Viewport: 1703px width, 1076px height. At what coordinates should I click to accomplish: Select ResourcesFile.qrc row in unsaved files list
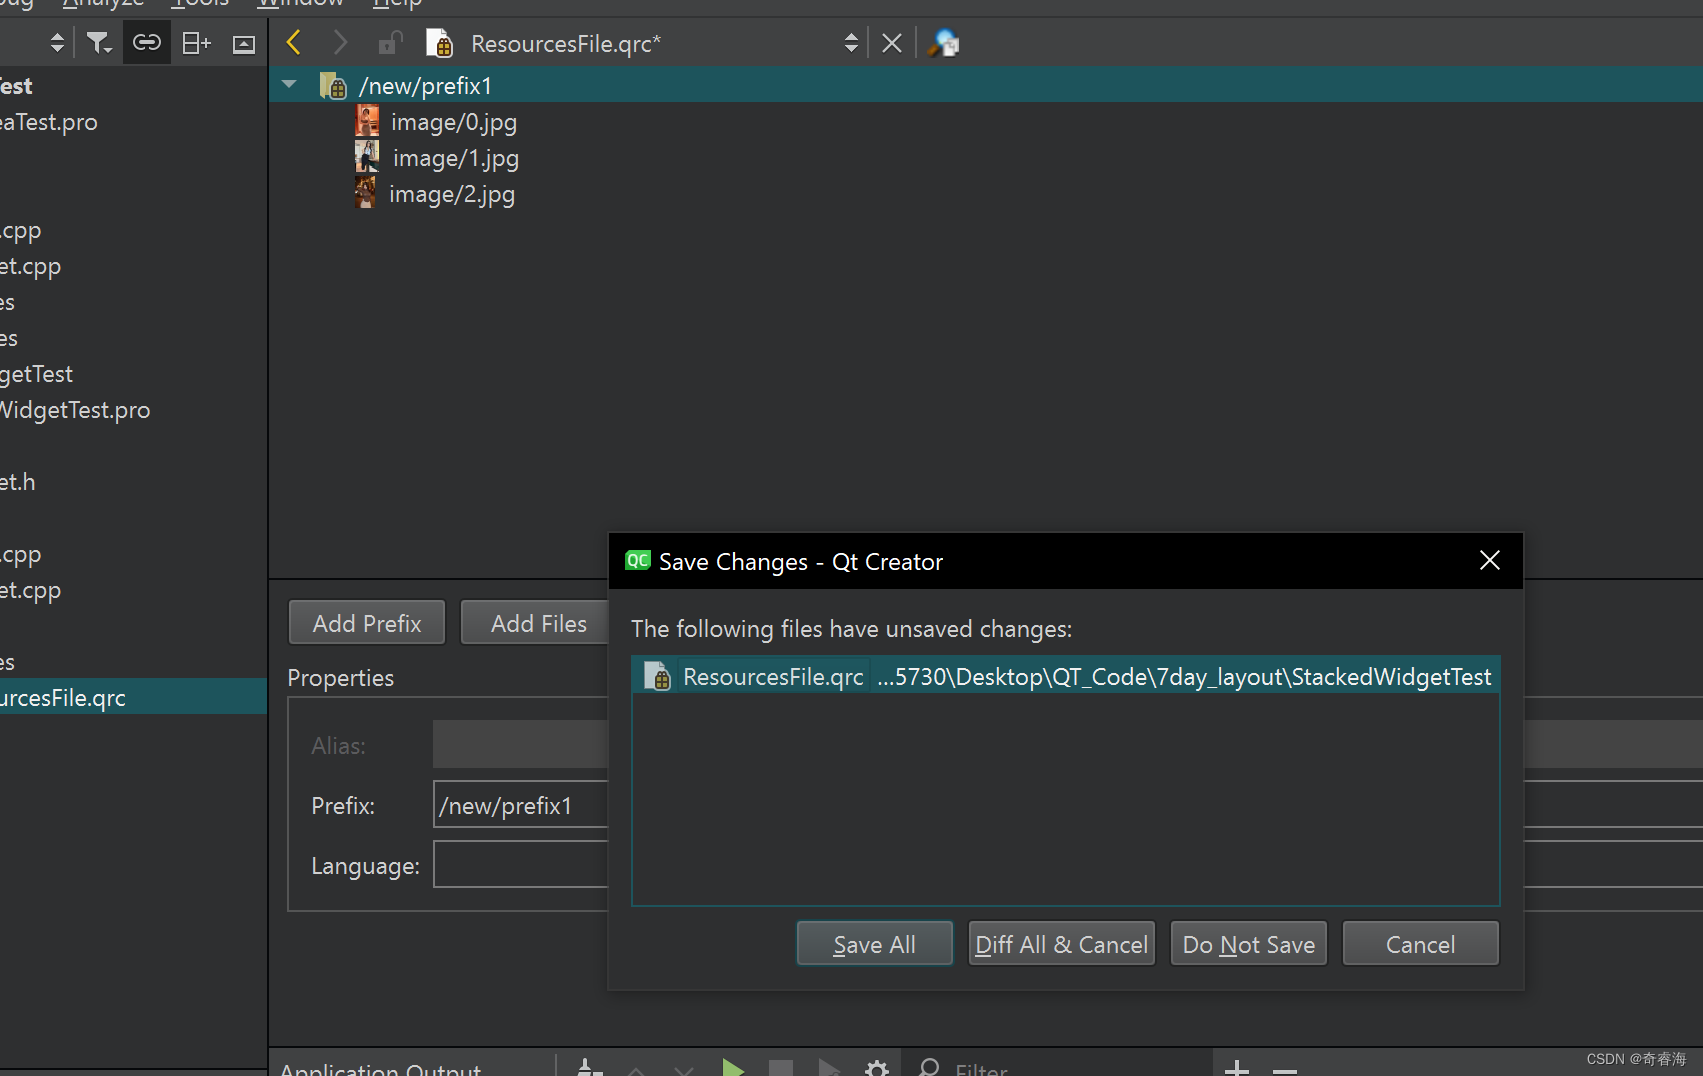pos(1066,676)
